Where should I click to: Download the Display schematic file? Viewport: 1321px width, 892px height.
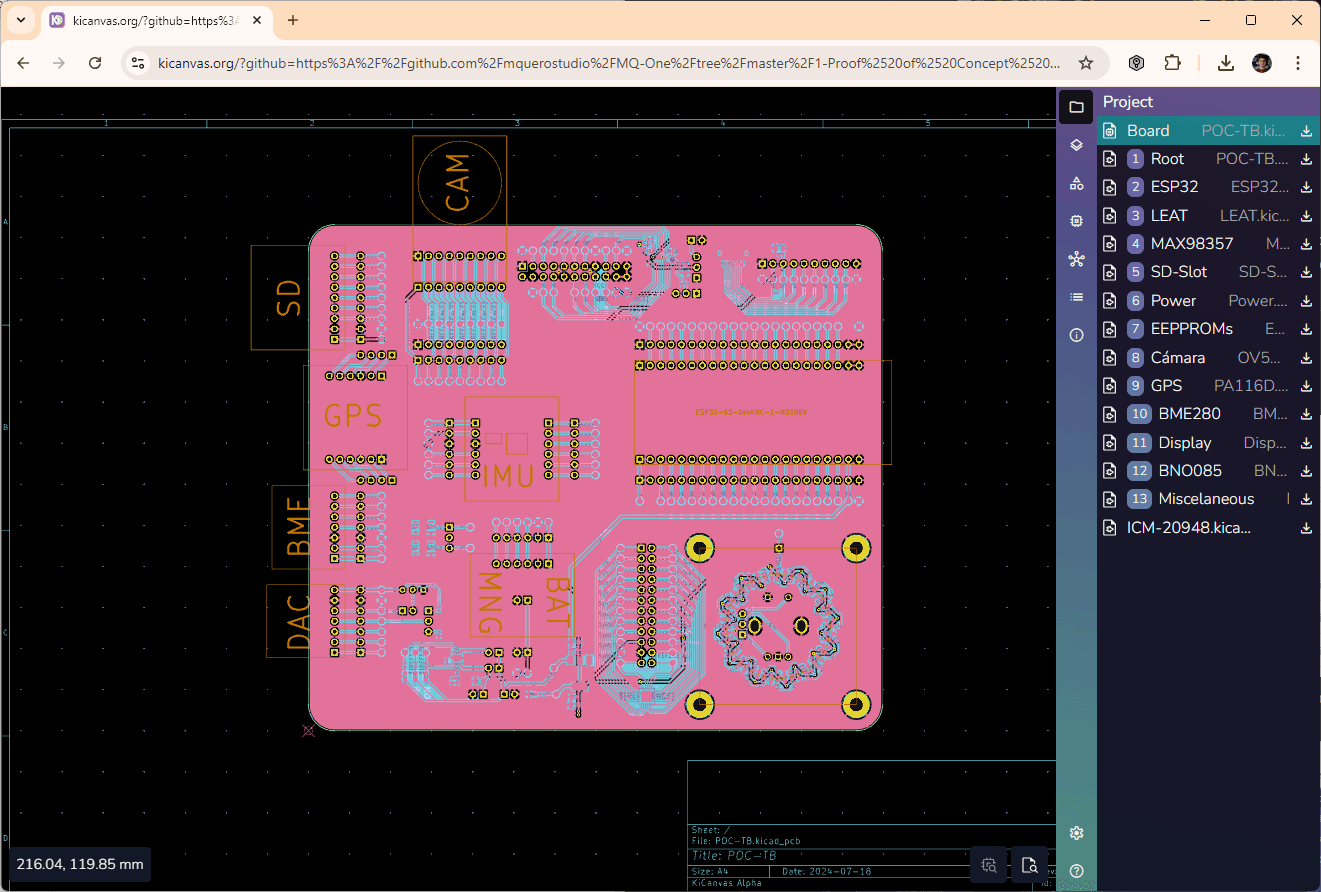tap(1306, 443)
